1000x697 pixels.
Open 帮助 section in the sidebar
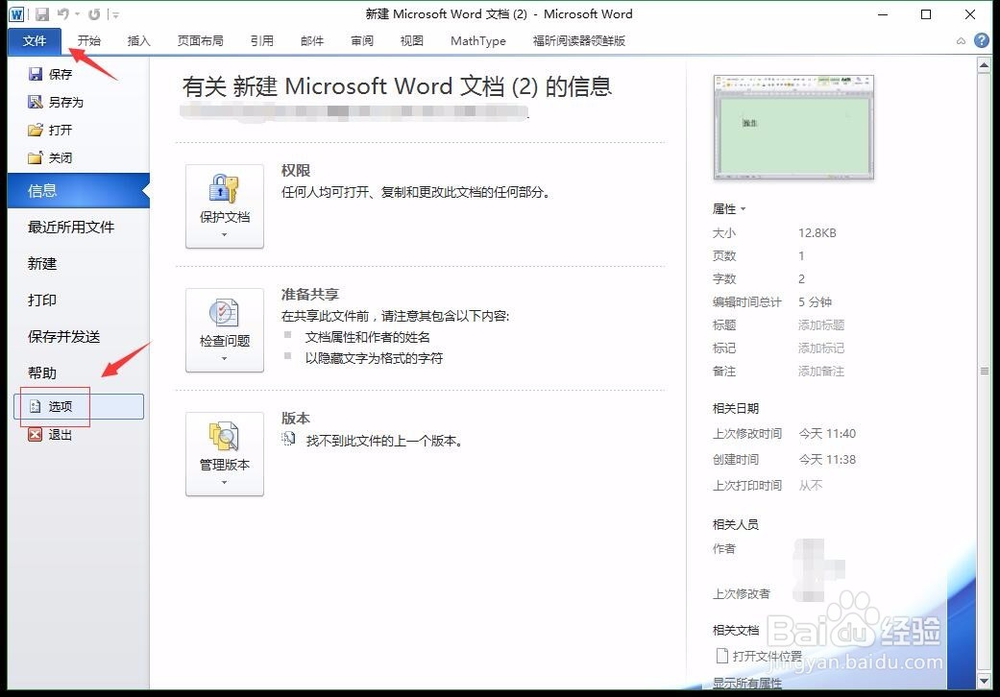click(x=42, y=372)
